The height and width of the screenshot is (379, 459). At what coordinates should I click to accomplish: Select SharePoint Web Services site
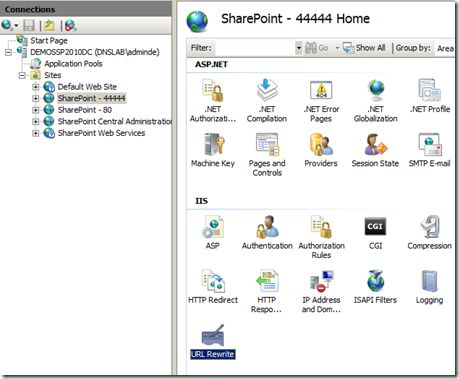click(101, 133)
